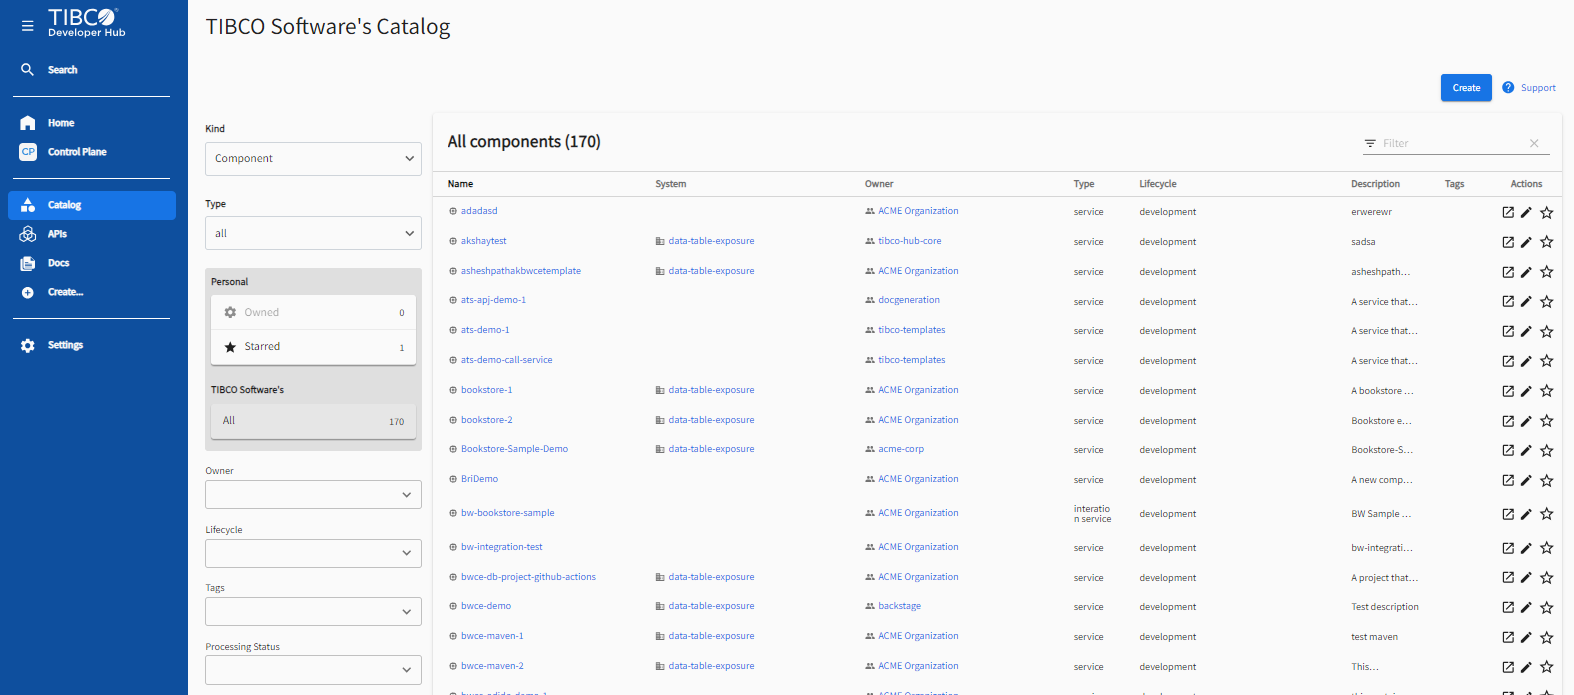The height and width of the screenshot is (695, 1574).
Task: Click the Home house icon
Action: [x=28, y=123]
